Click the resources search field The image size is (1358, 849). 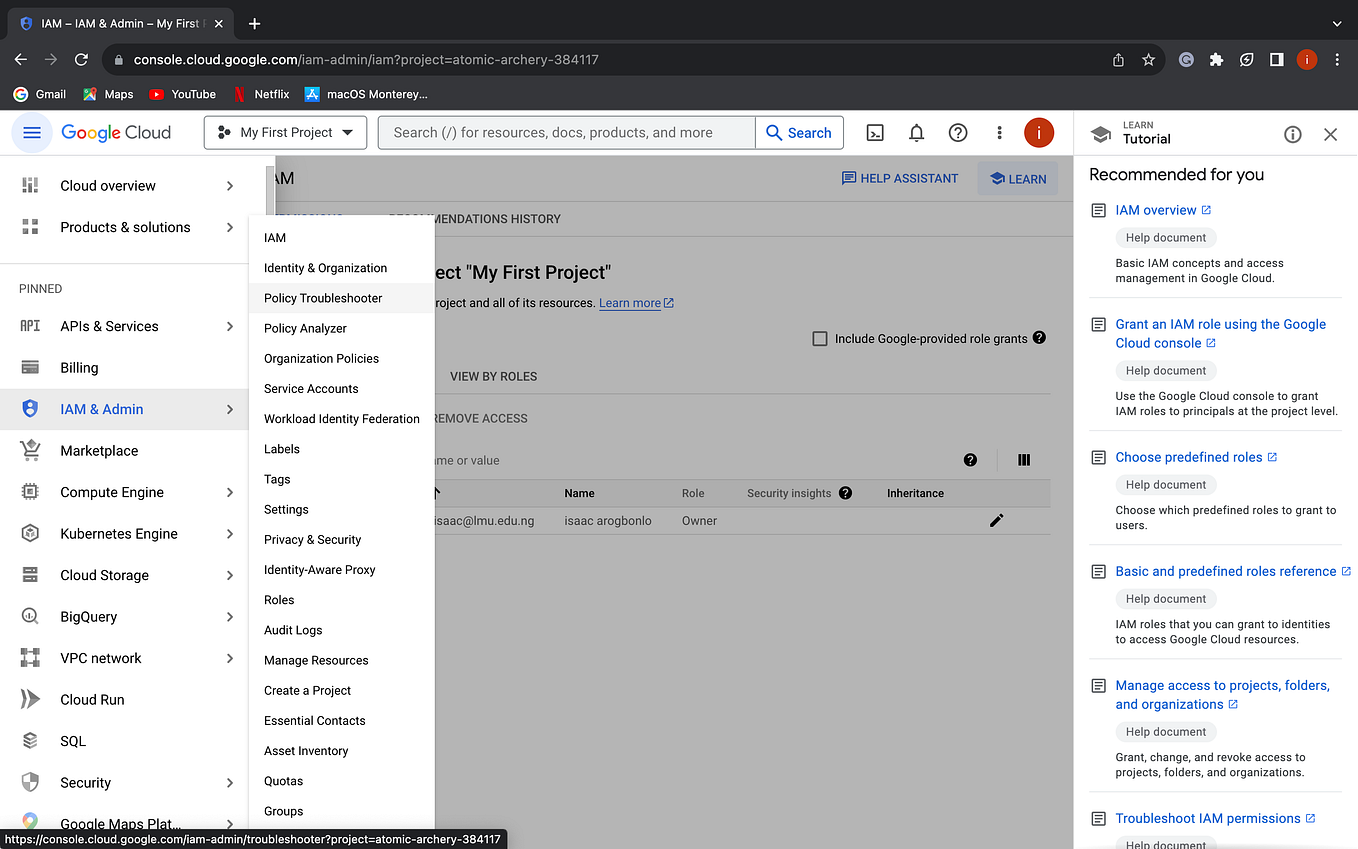tap(566, 132)
